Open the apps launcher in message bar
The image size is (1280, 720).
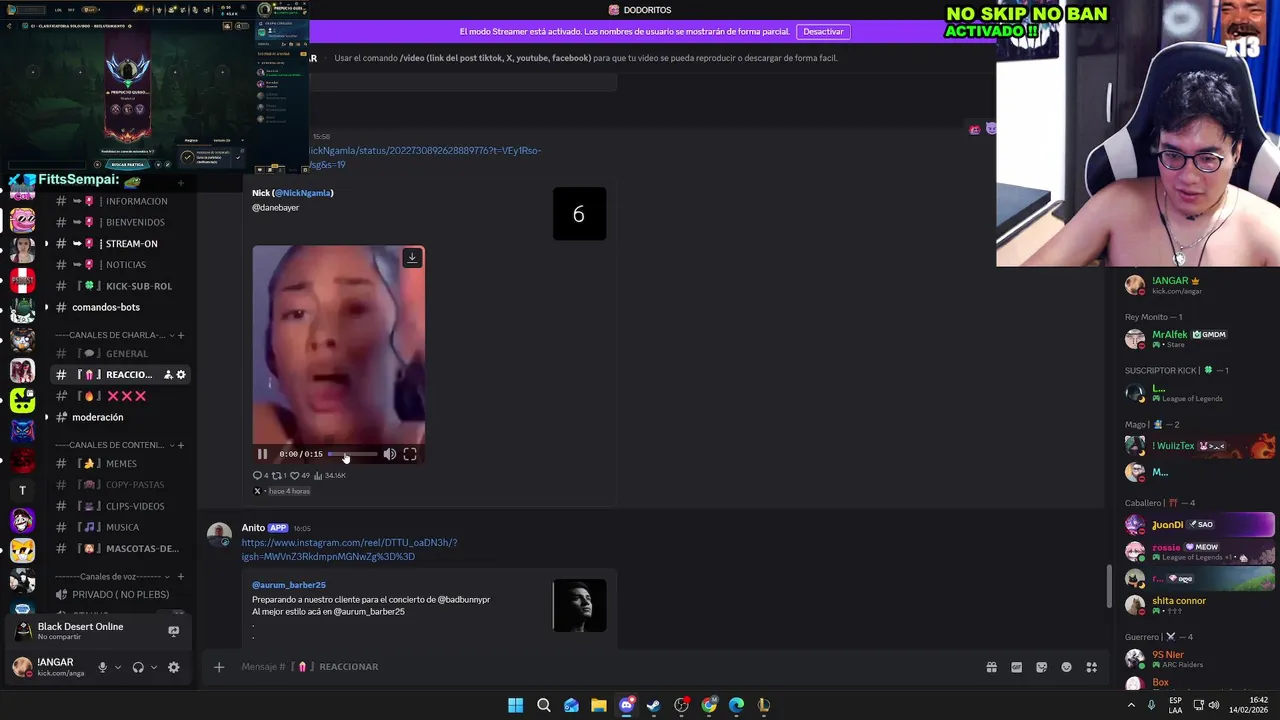[x=1092, y=667]
